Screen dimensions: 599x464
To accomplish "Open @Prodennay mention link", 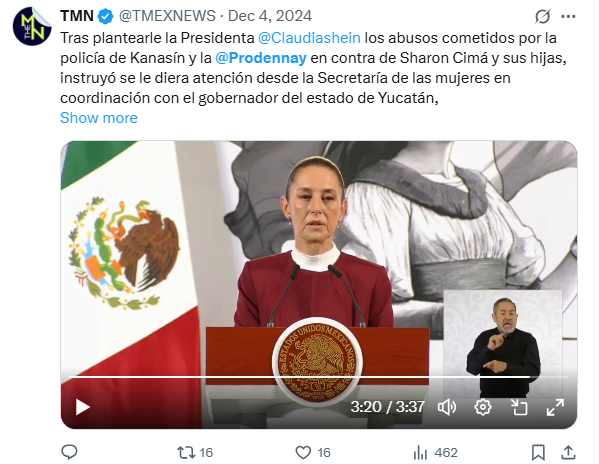I will click(x=261, y=58).
